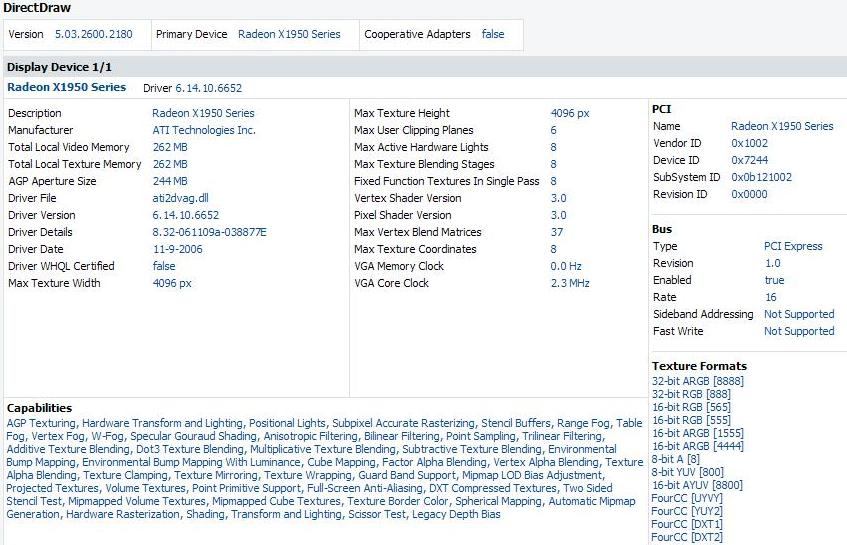This screenshot has height=545, width=847.
Task: Click the Total Local Texture Memory 262 MB value
Action: [x=170, y=164]
